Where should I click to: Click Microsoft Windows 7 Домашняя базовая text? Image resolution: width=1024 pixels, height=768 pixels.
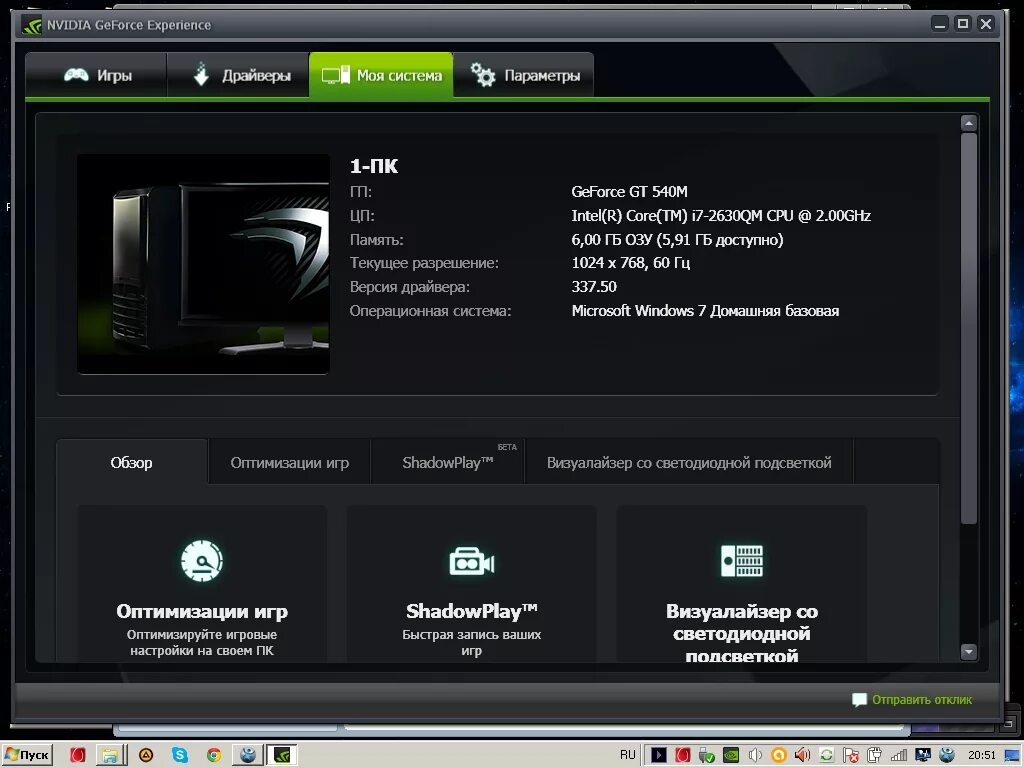pyautogui.click(x=705, y=311)
